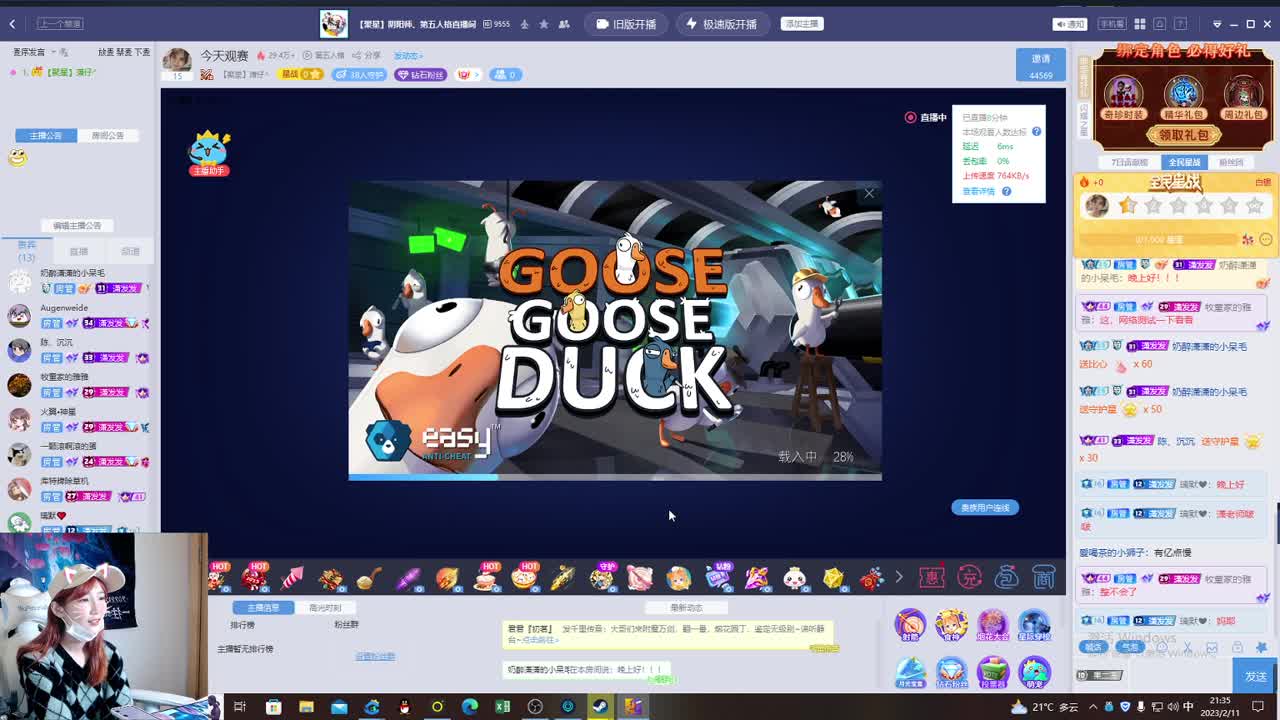Select the 7日贡献榜 tab
Viewport: 1280px width, 720px height.
pos(1129,162)
